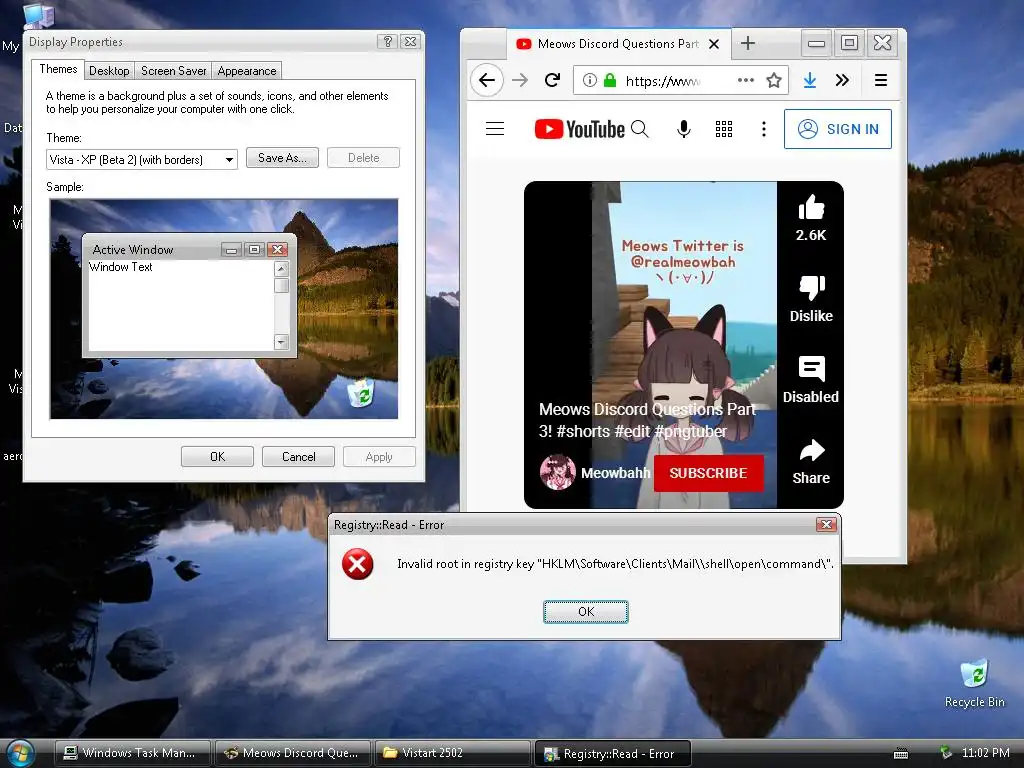Select the Recycle Bin desktop icon
This screenshot has width=1024, height=768.
(x=974, y=683)
